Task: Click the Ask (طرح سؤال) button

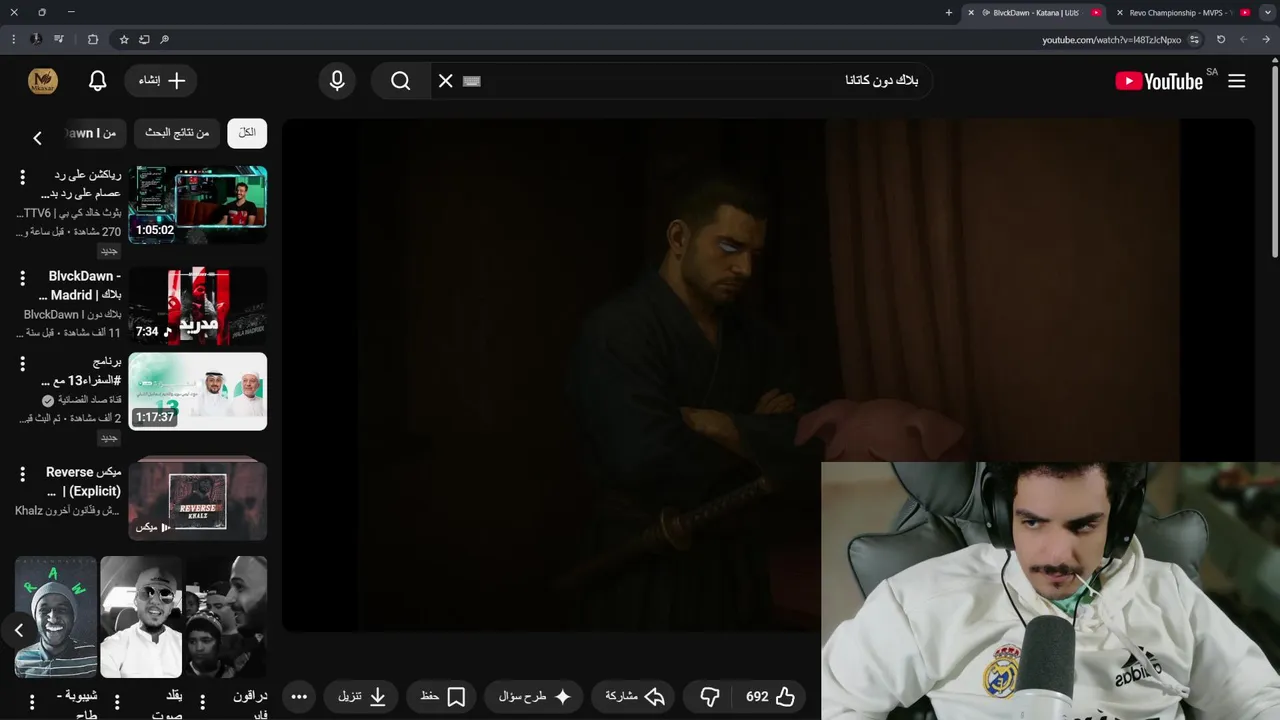Action: click(534, 696)
